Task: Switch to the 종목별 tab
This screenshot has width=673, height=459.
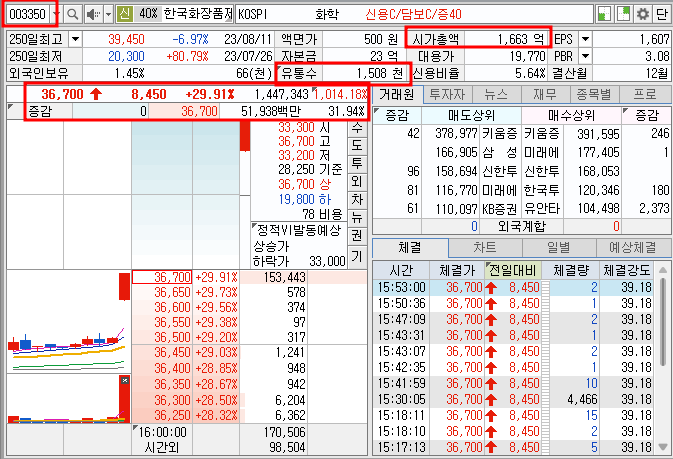Action: tap(594, 94)
